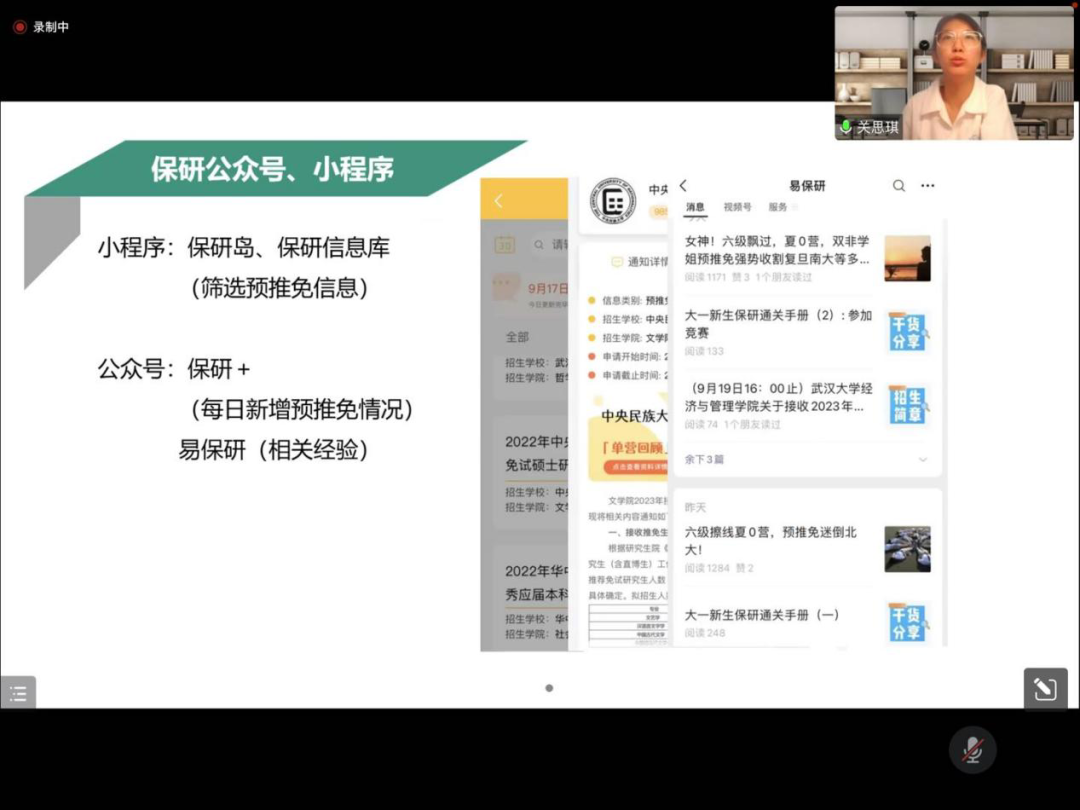The height and width of the screenshot is (810, 1080).
Task: Tap the back arrow beside 易保研
Action: [x=684, y=186]
